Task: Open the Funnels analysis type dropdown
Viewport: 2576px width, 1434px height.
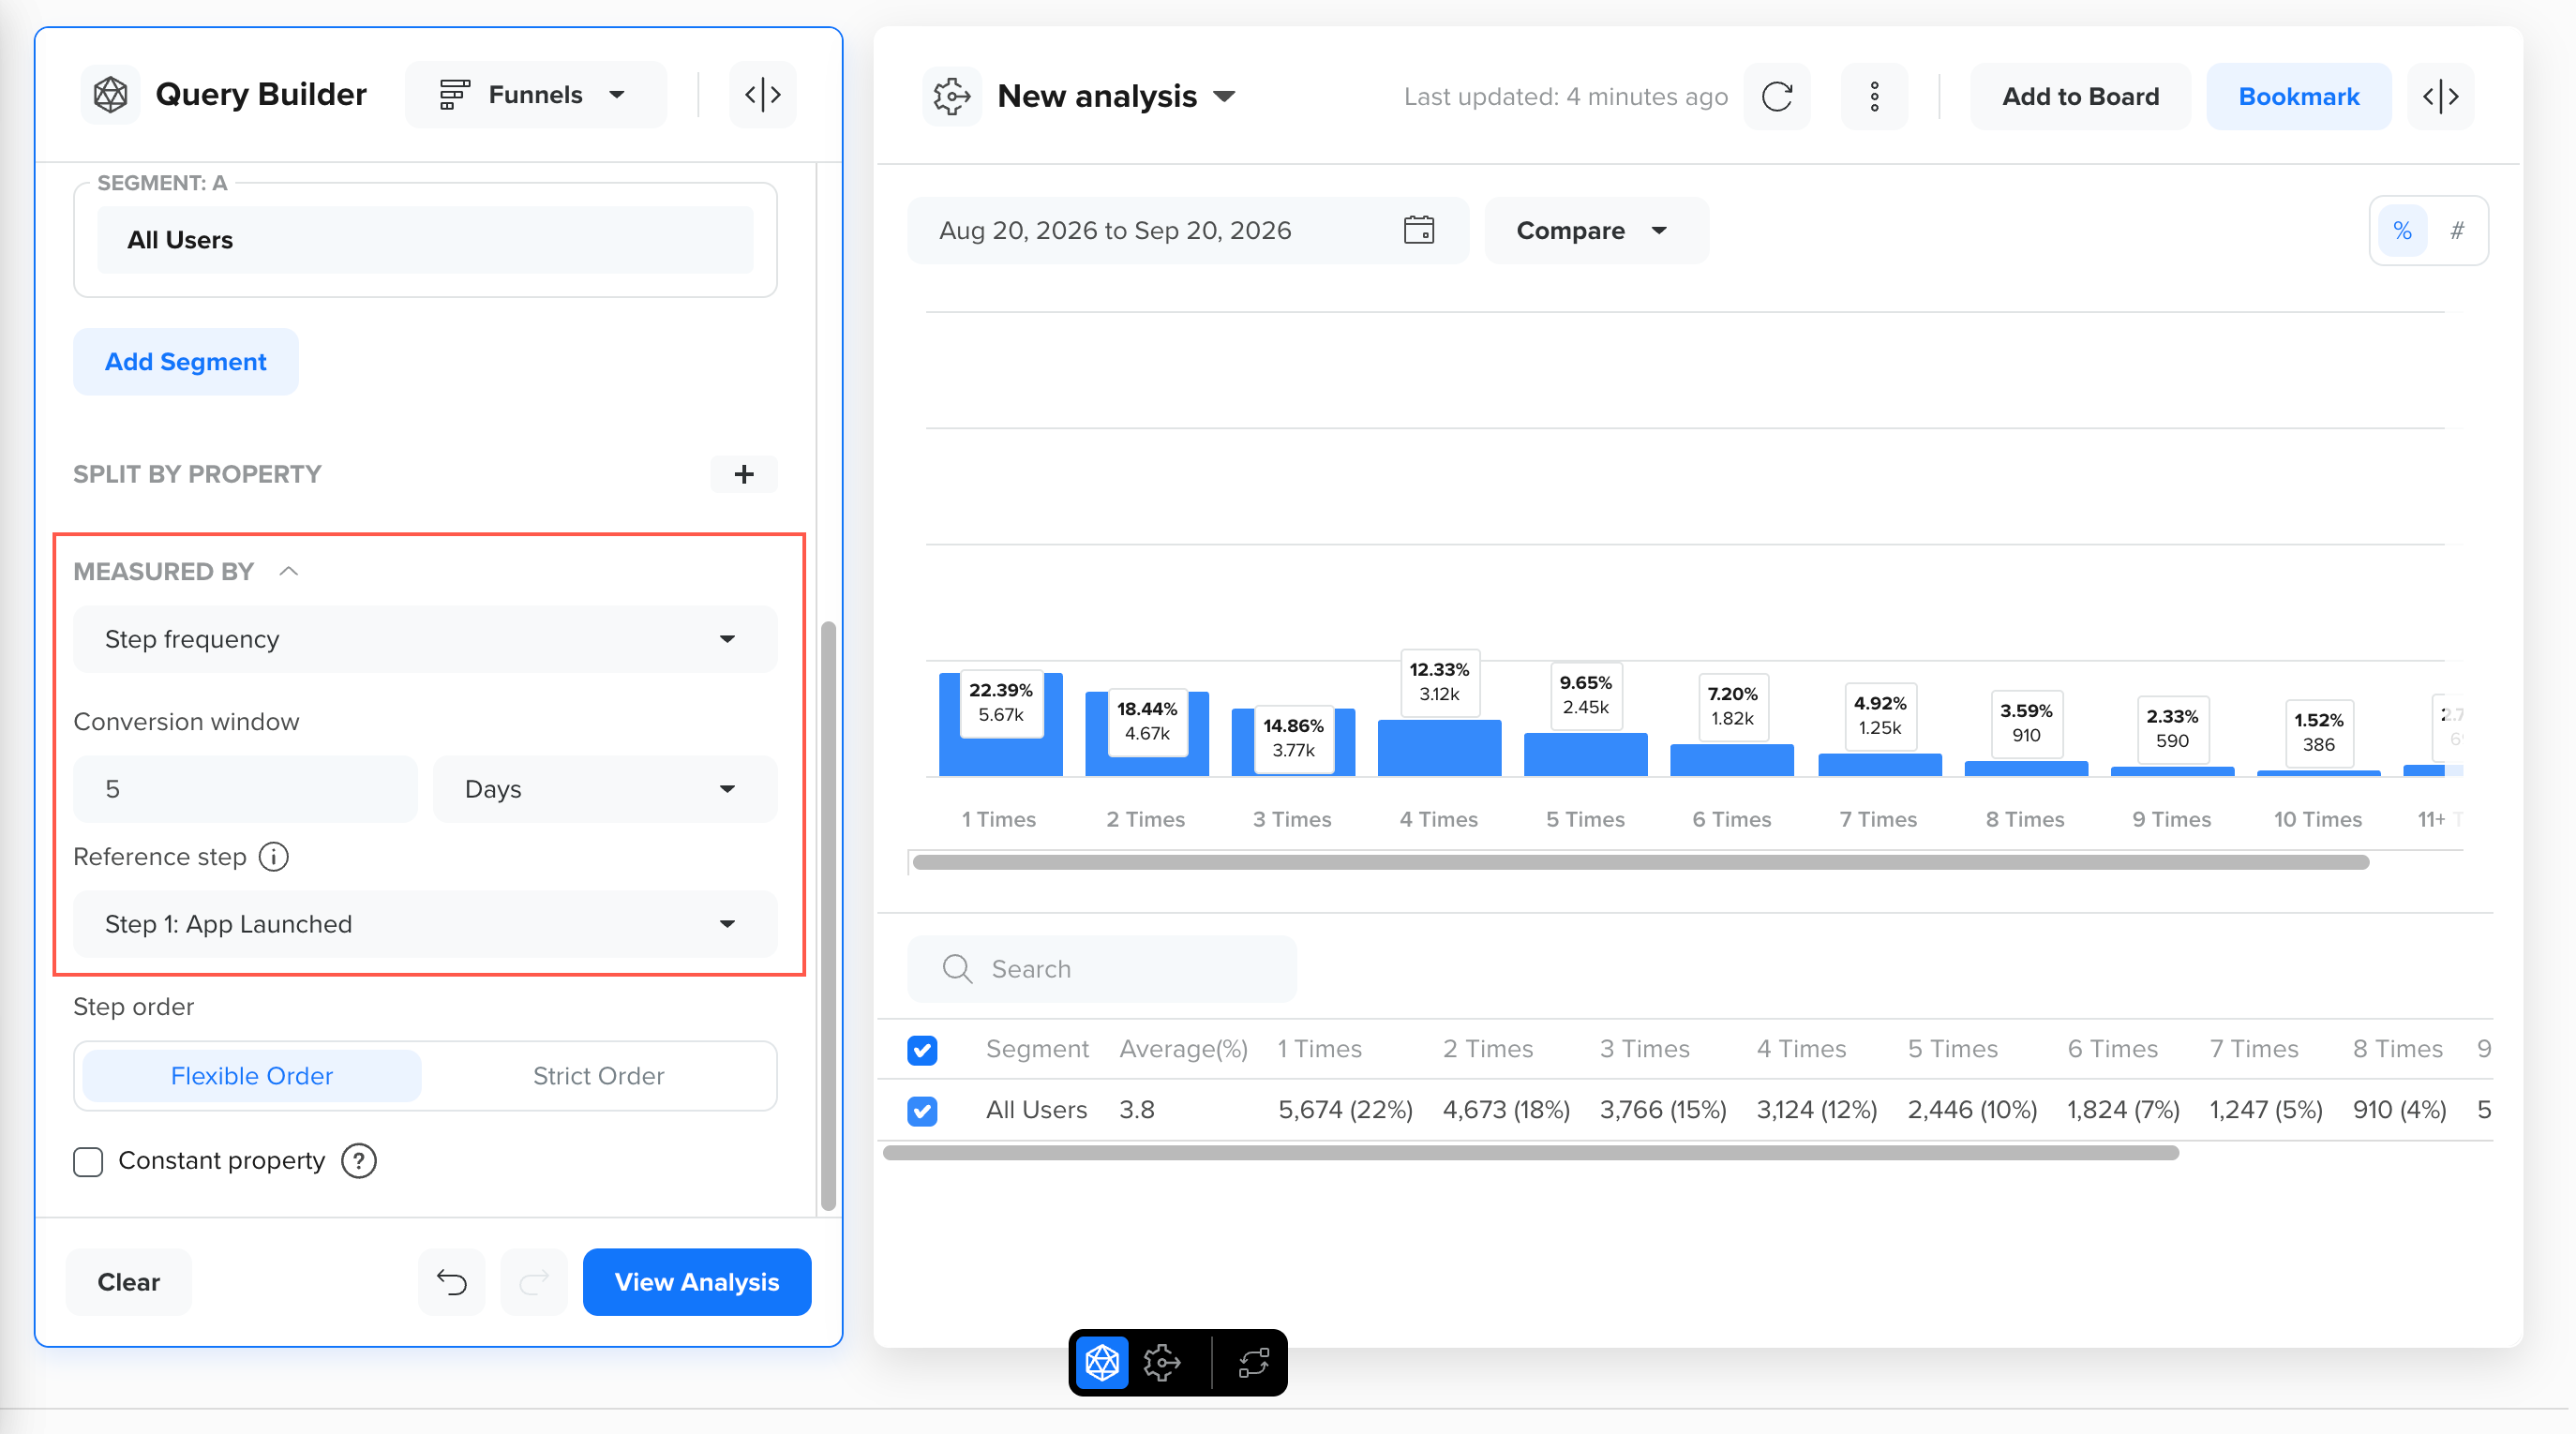Action: [x=535, y=95]
